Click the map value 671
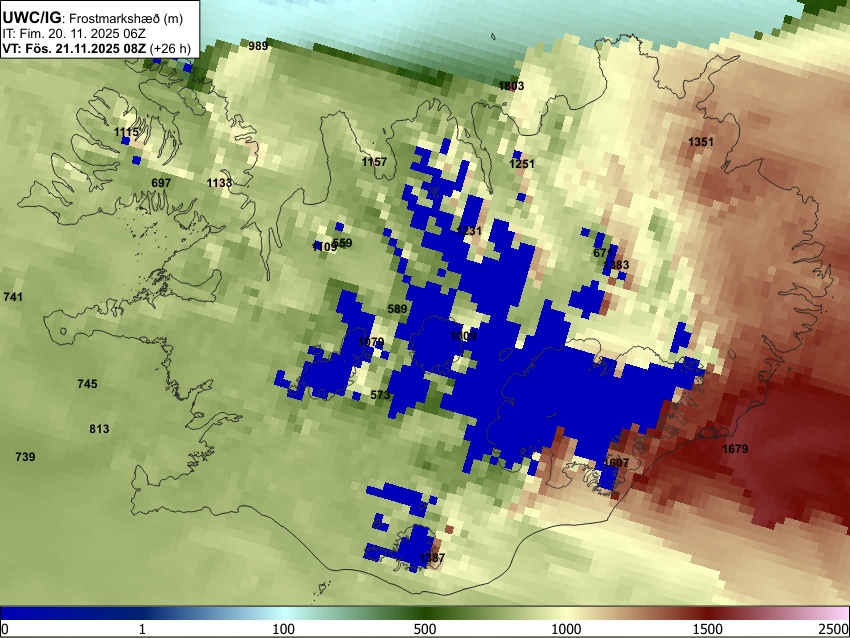Screen dimensions: 850x638 click(603, 253)
